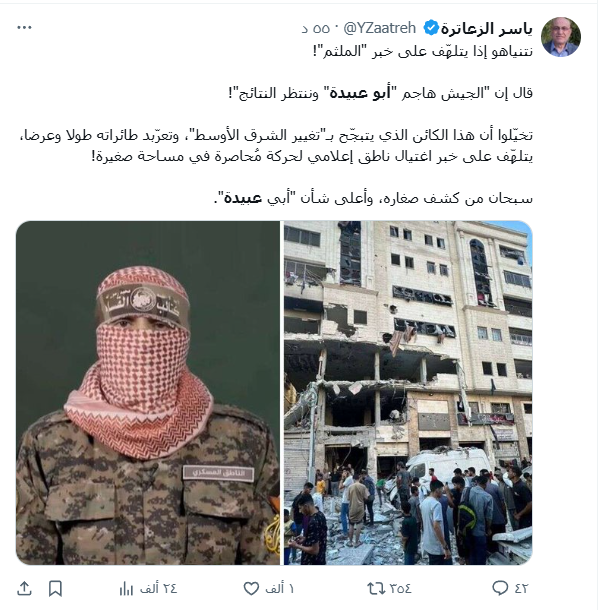Image resolution: width=600 pixels, height=610 pixels.
Task: Open the 55-minute timestamp link
Action: pos(316,28)
